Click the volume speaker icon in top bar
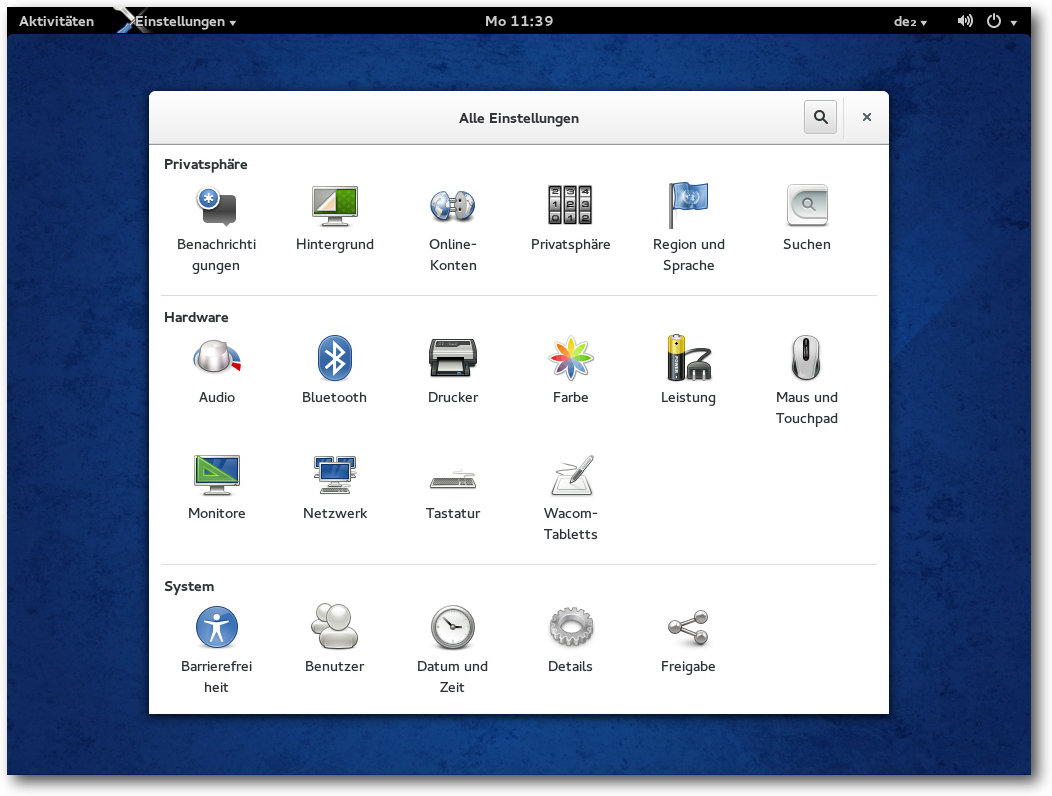 pyautogui.click(x=965, y=21)
